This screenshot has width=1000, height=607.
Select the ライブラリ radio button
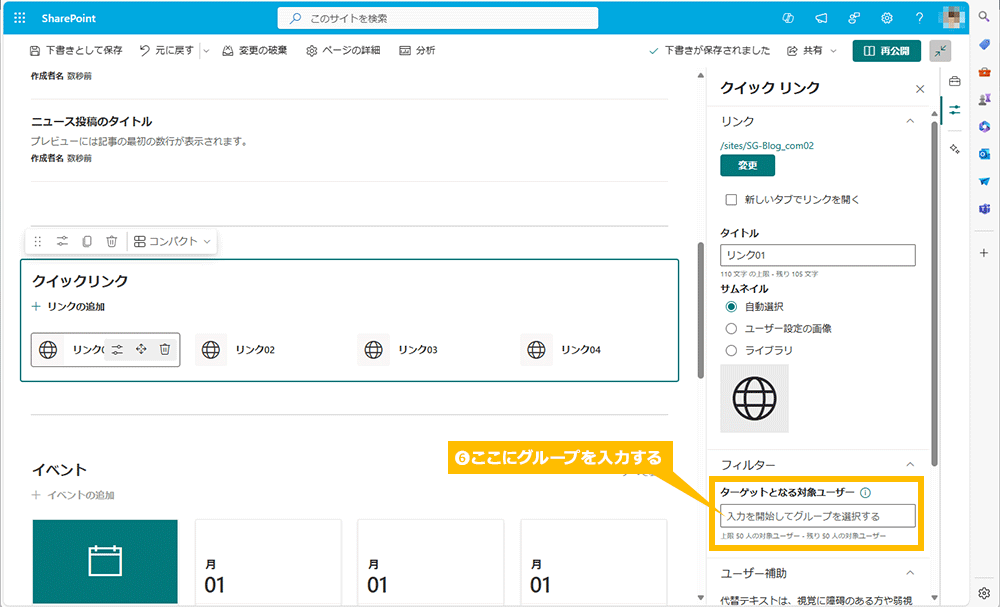point(731,350)
